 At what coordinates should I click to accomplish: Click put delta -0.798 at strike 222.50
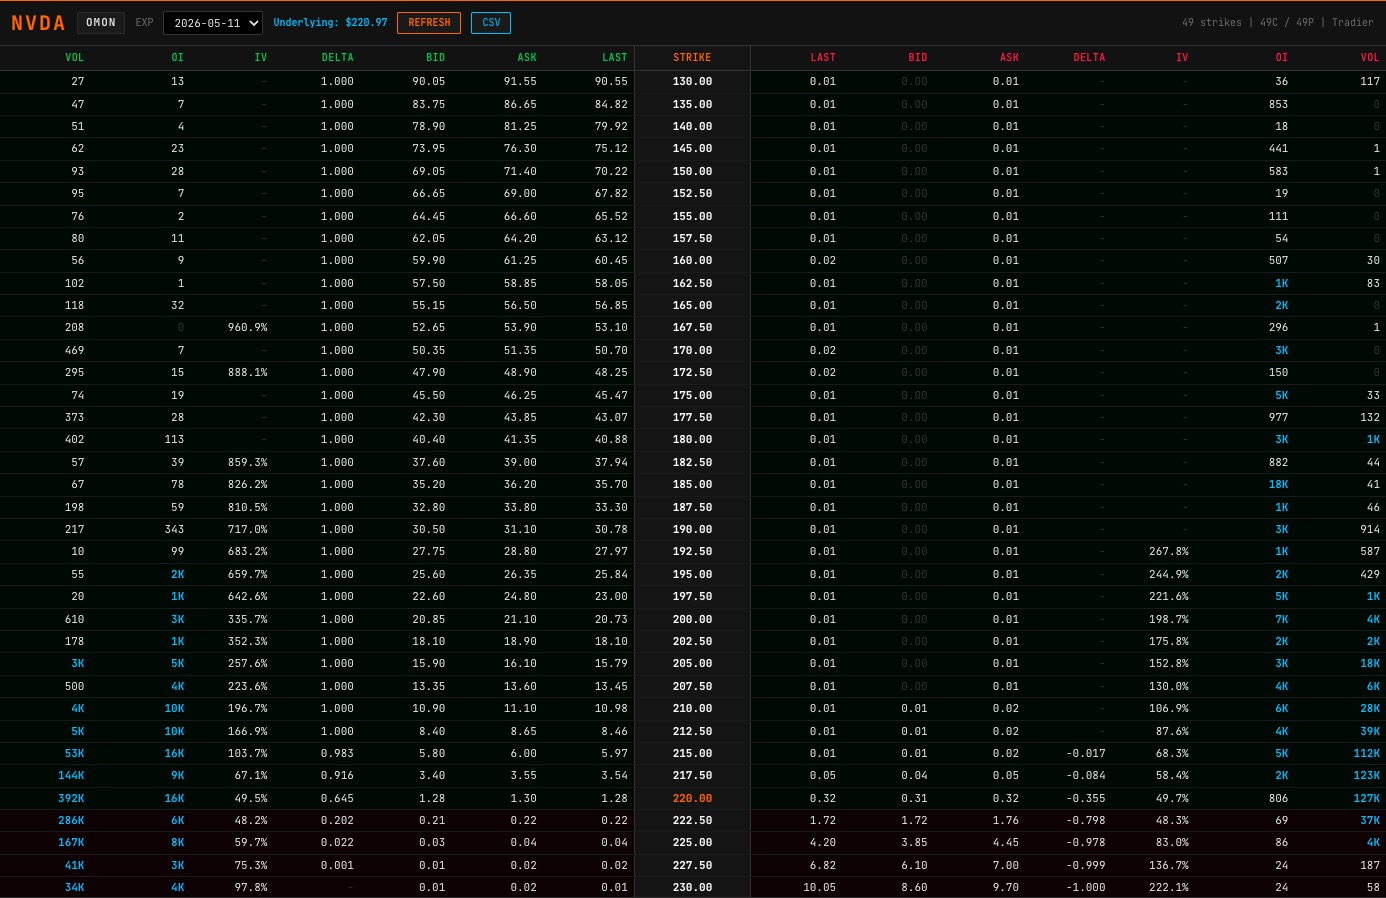point(1085,820)
